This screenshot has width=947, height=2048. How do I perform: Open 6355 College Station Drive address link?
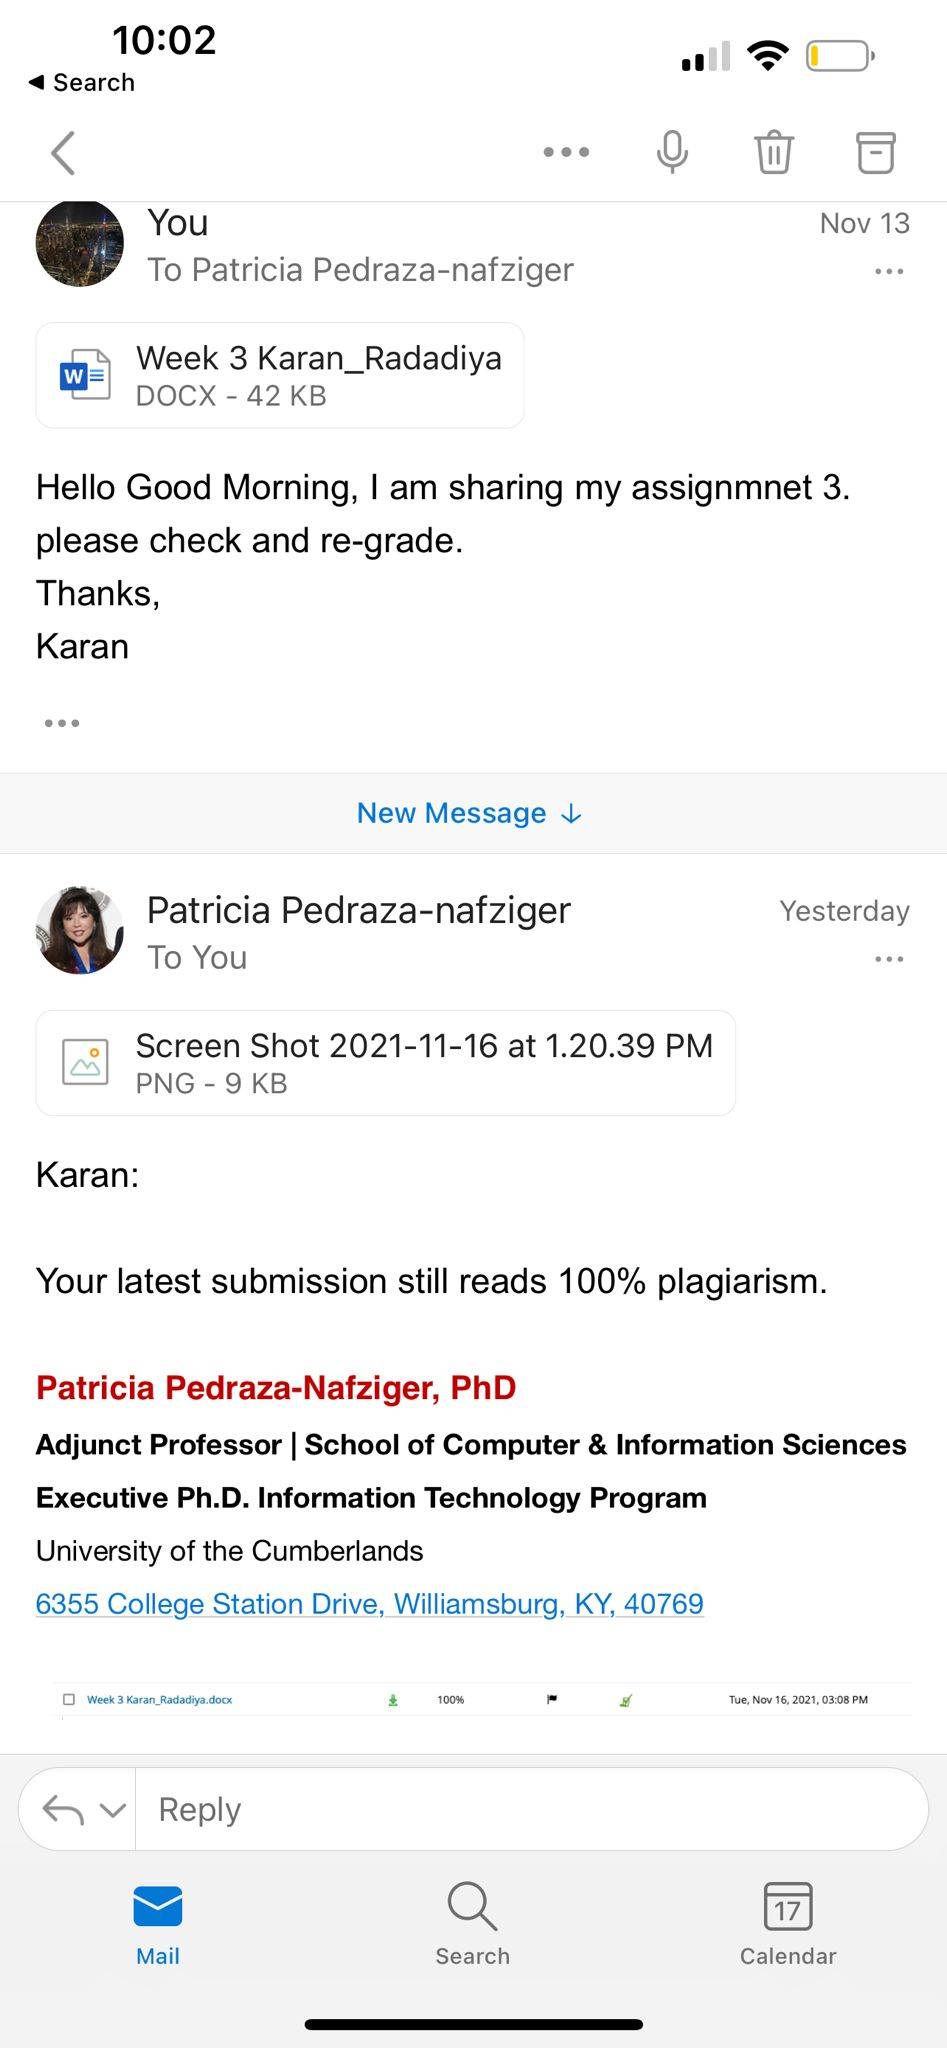[x=370, y=1604]
